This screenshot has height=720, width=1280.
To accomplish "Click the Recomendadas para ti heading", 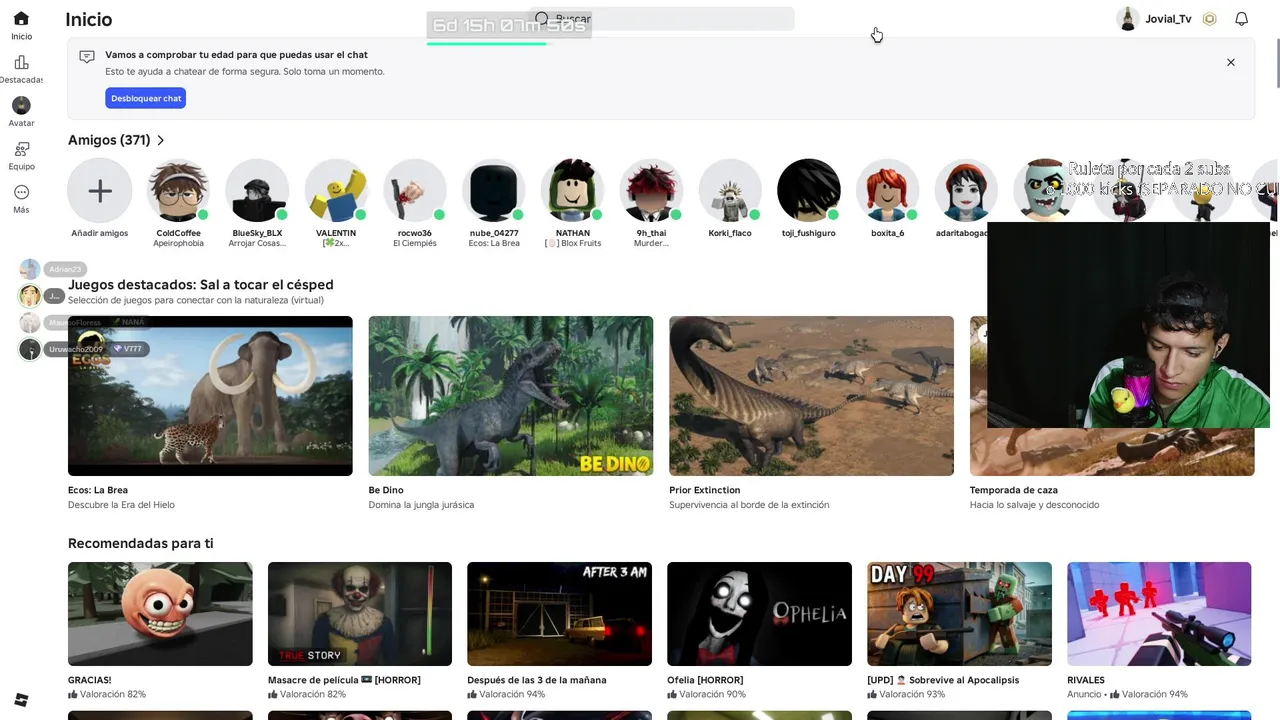I will click(x=140, y=543).
